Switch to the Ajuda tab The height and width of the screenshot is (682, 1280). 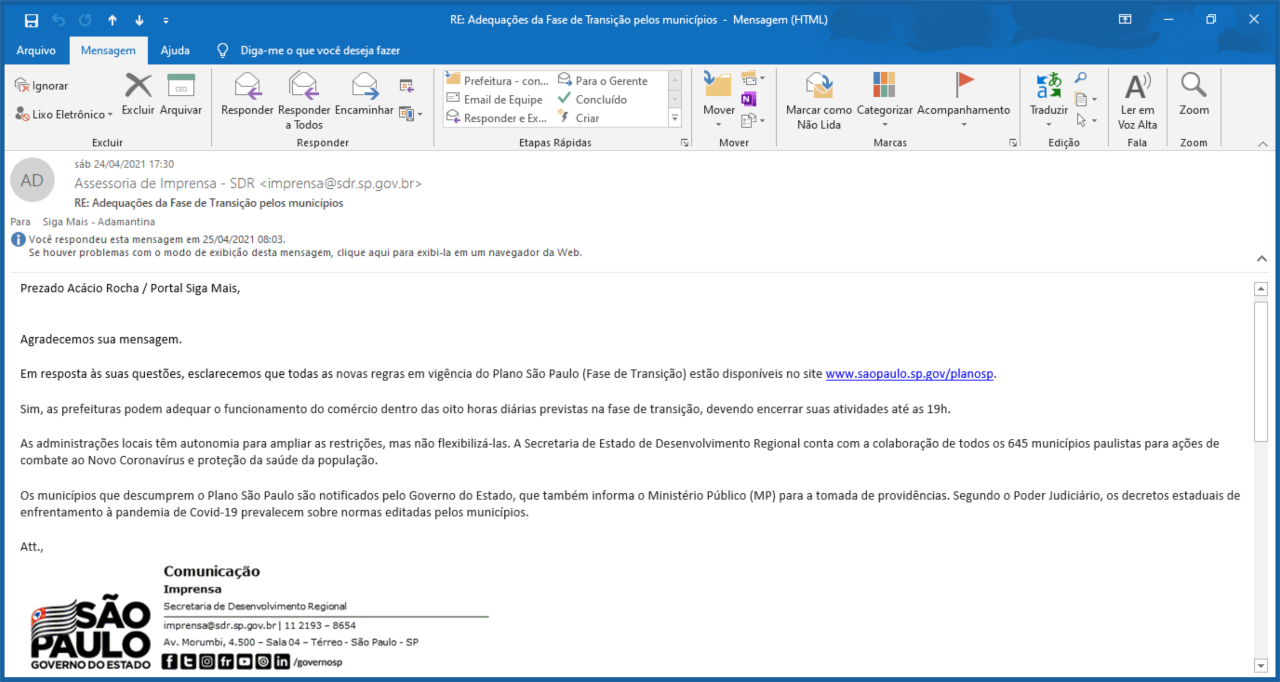pos(175,50)
